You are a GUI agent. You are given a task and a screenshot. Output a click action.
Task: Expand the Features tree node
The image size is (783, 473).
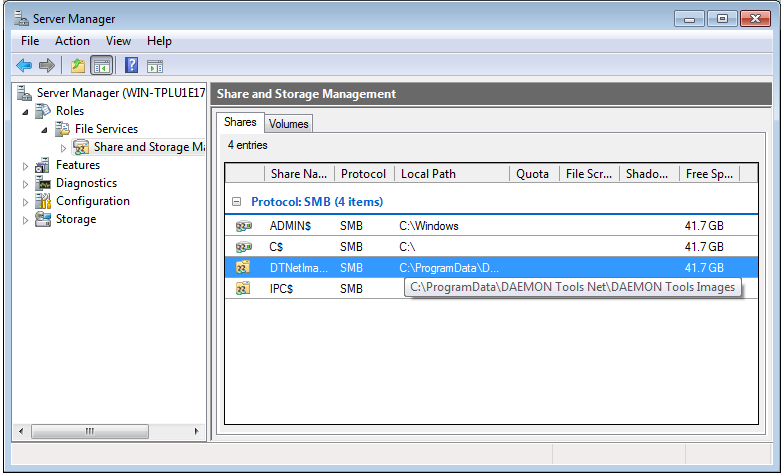pos(25,166)
